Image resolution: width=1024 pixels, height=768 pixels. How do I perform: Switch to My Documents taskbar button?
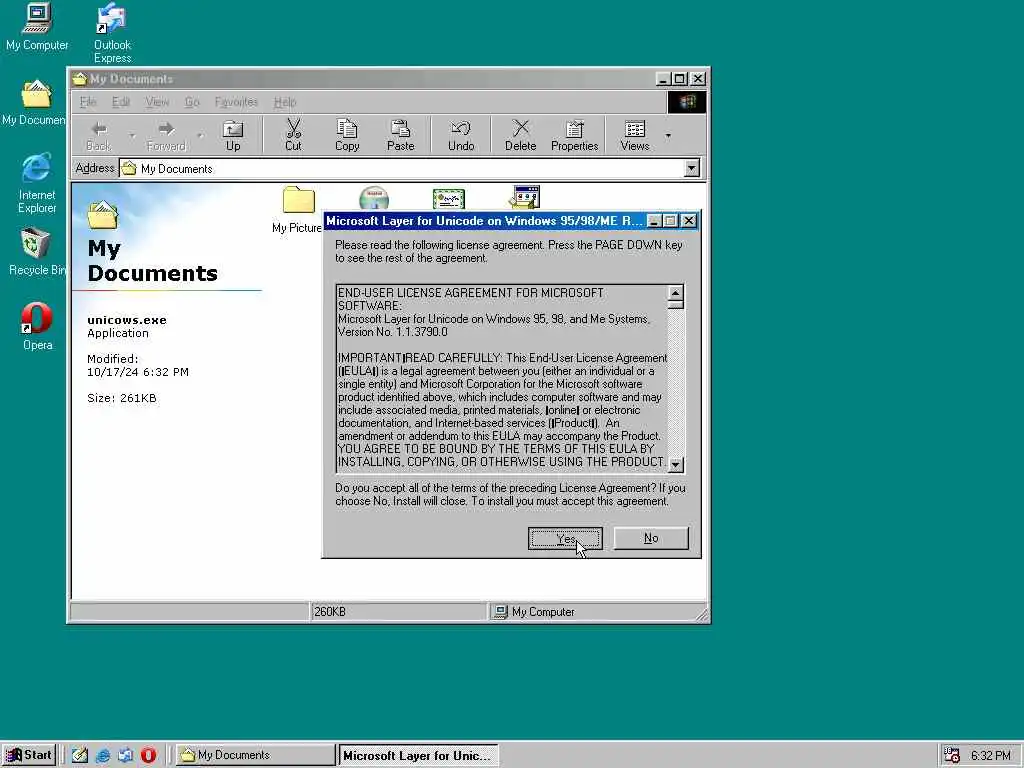point(255,755)
